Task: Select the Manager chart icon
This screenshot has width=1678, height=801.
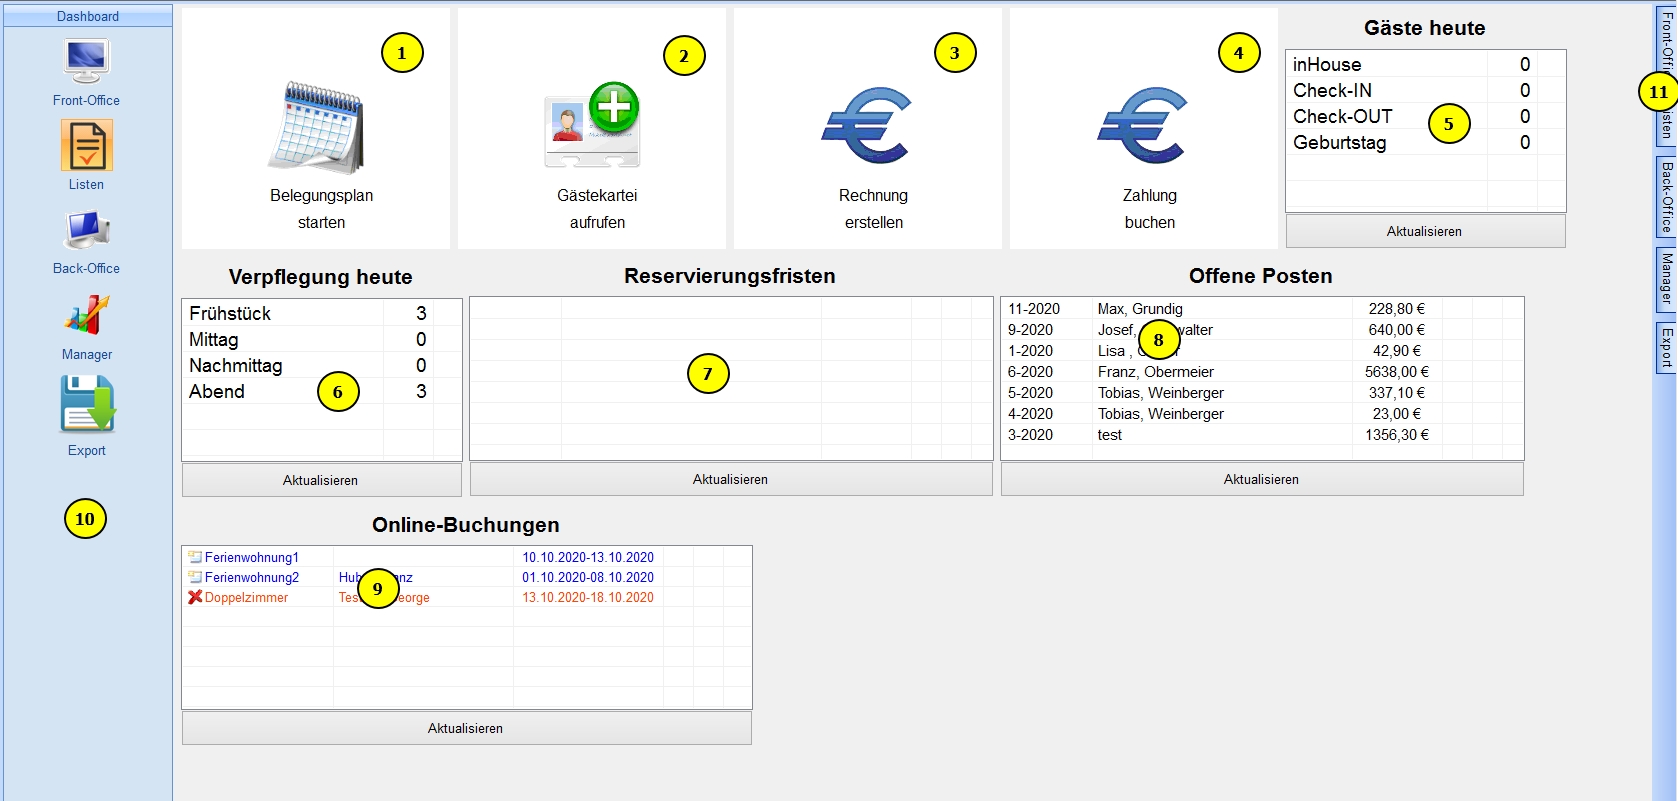Action: click(x=86, y=315)
